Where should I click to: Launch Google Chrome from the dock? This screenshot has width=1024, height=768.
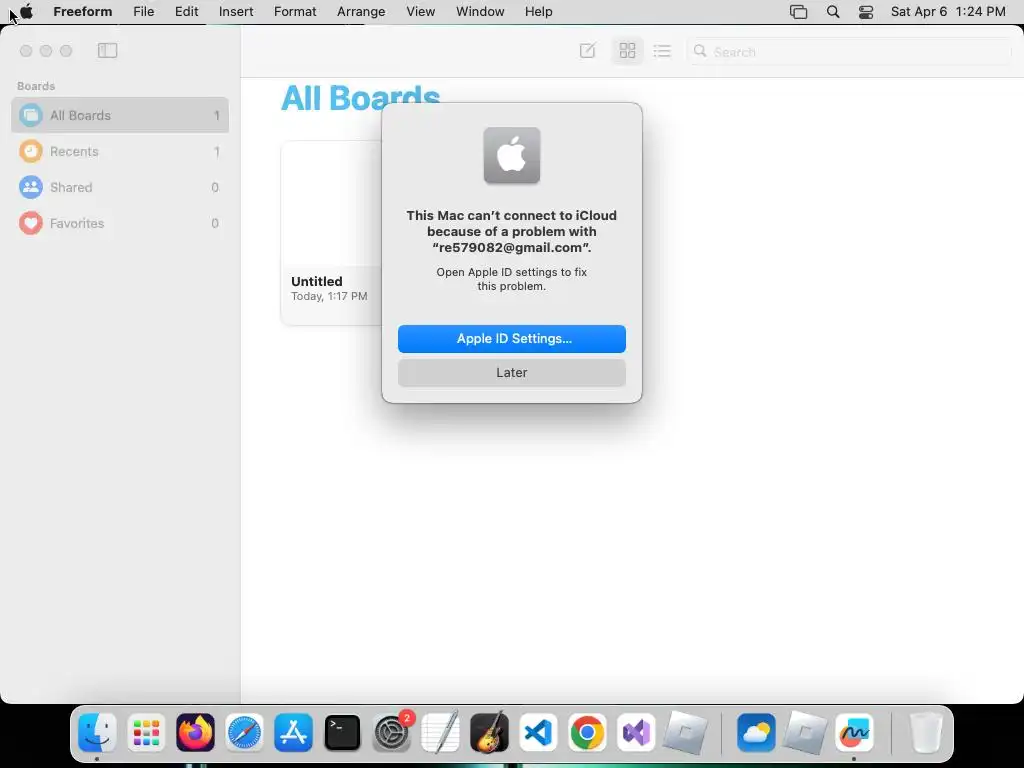pyautogui.click(x=587, y=732)
